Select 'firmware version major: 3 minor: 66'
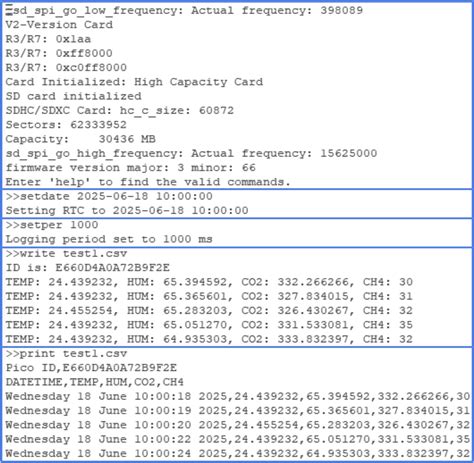This screenshot has height=463, width=474. (x=131, y=168)
